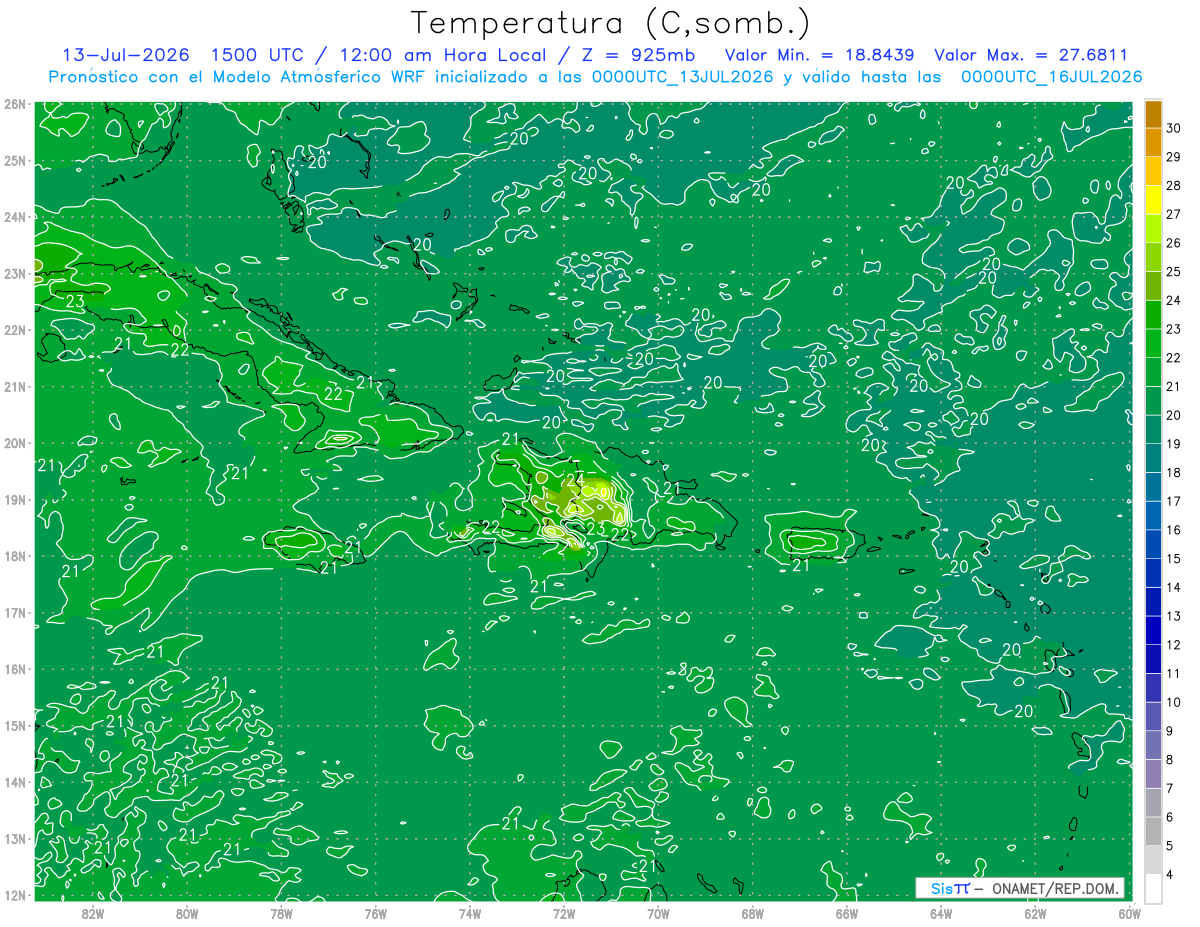Screen dimensions: 1200x927
Task: Click the longitude label '82W'
Action: (x=92, y=913)
